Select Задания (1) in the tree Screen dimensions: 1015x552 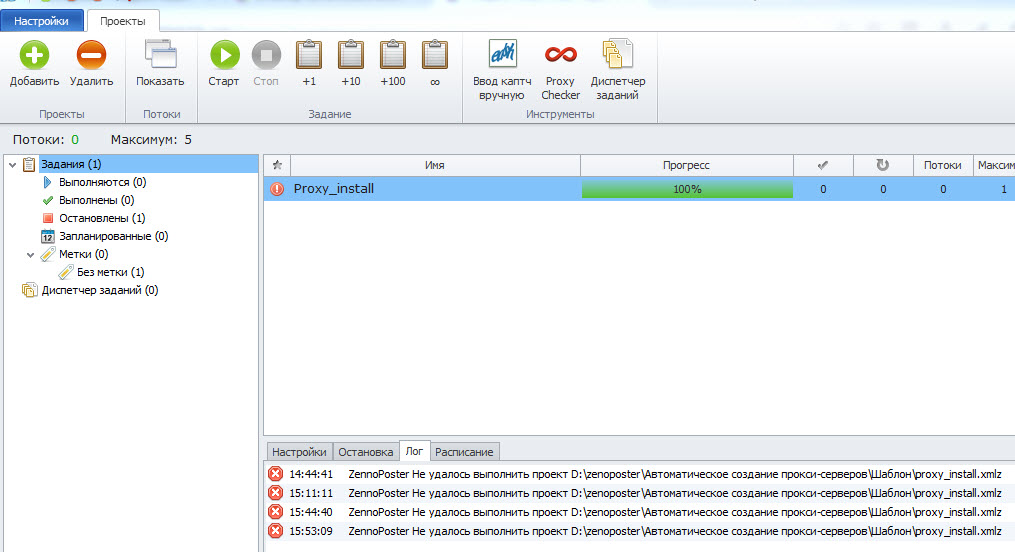click(x=71, y=164)
